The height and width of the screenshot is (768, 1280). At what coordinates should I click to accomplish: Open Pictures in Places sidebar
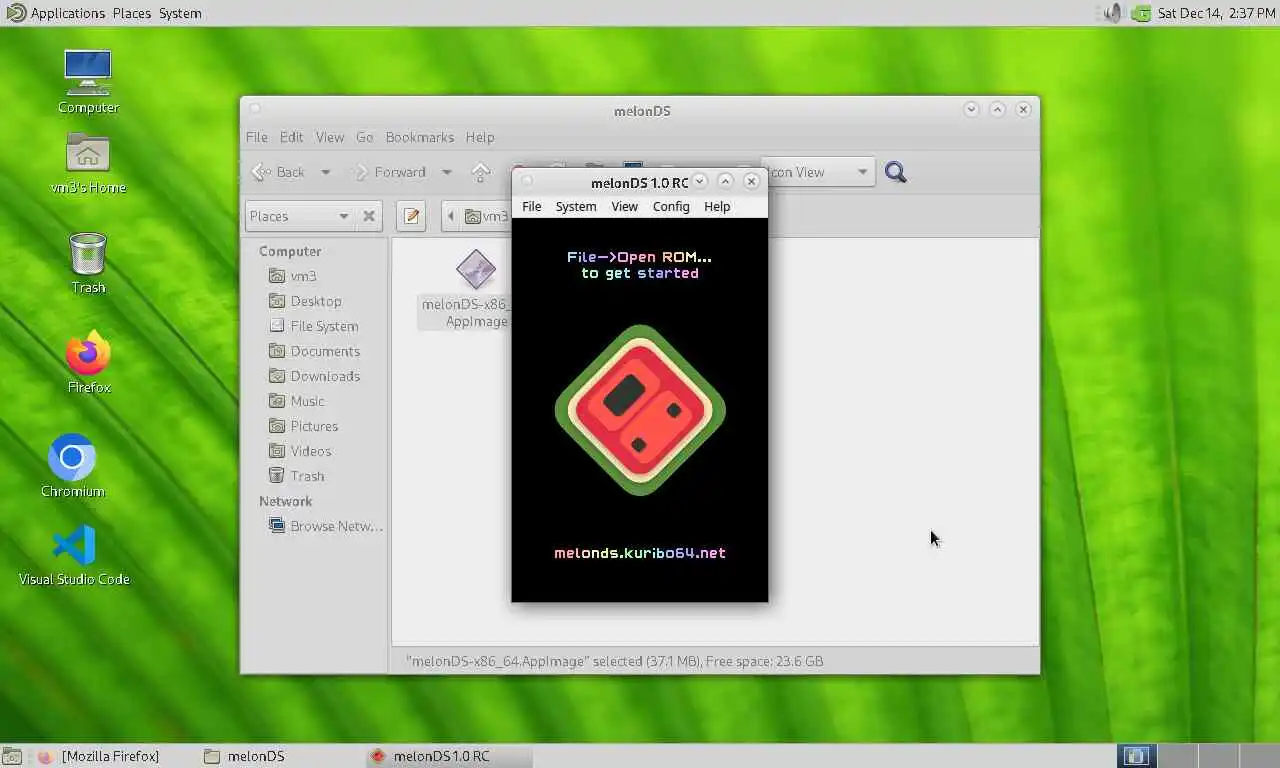click(314, 426)
